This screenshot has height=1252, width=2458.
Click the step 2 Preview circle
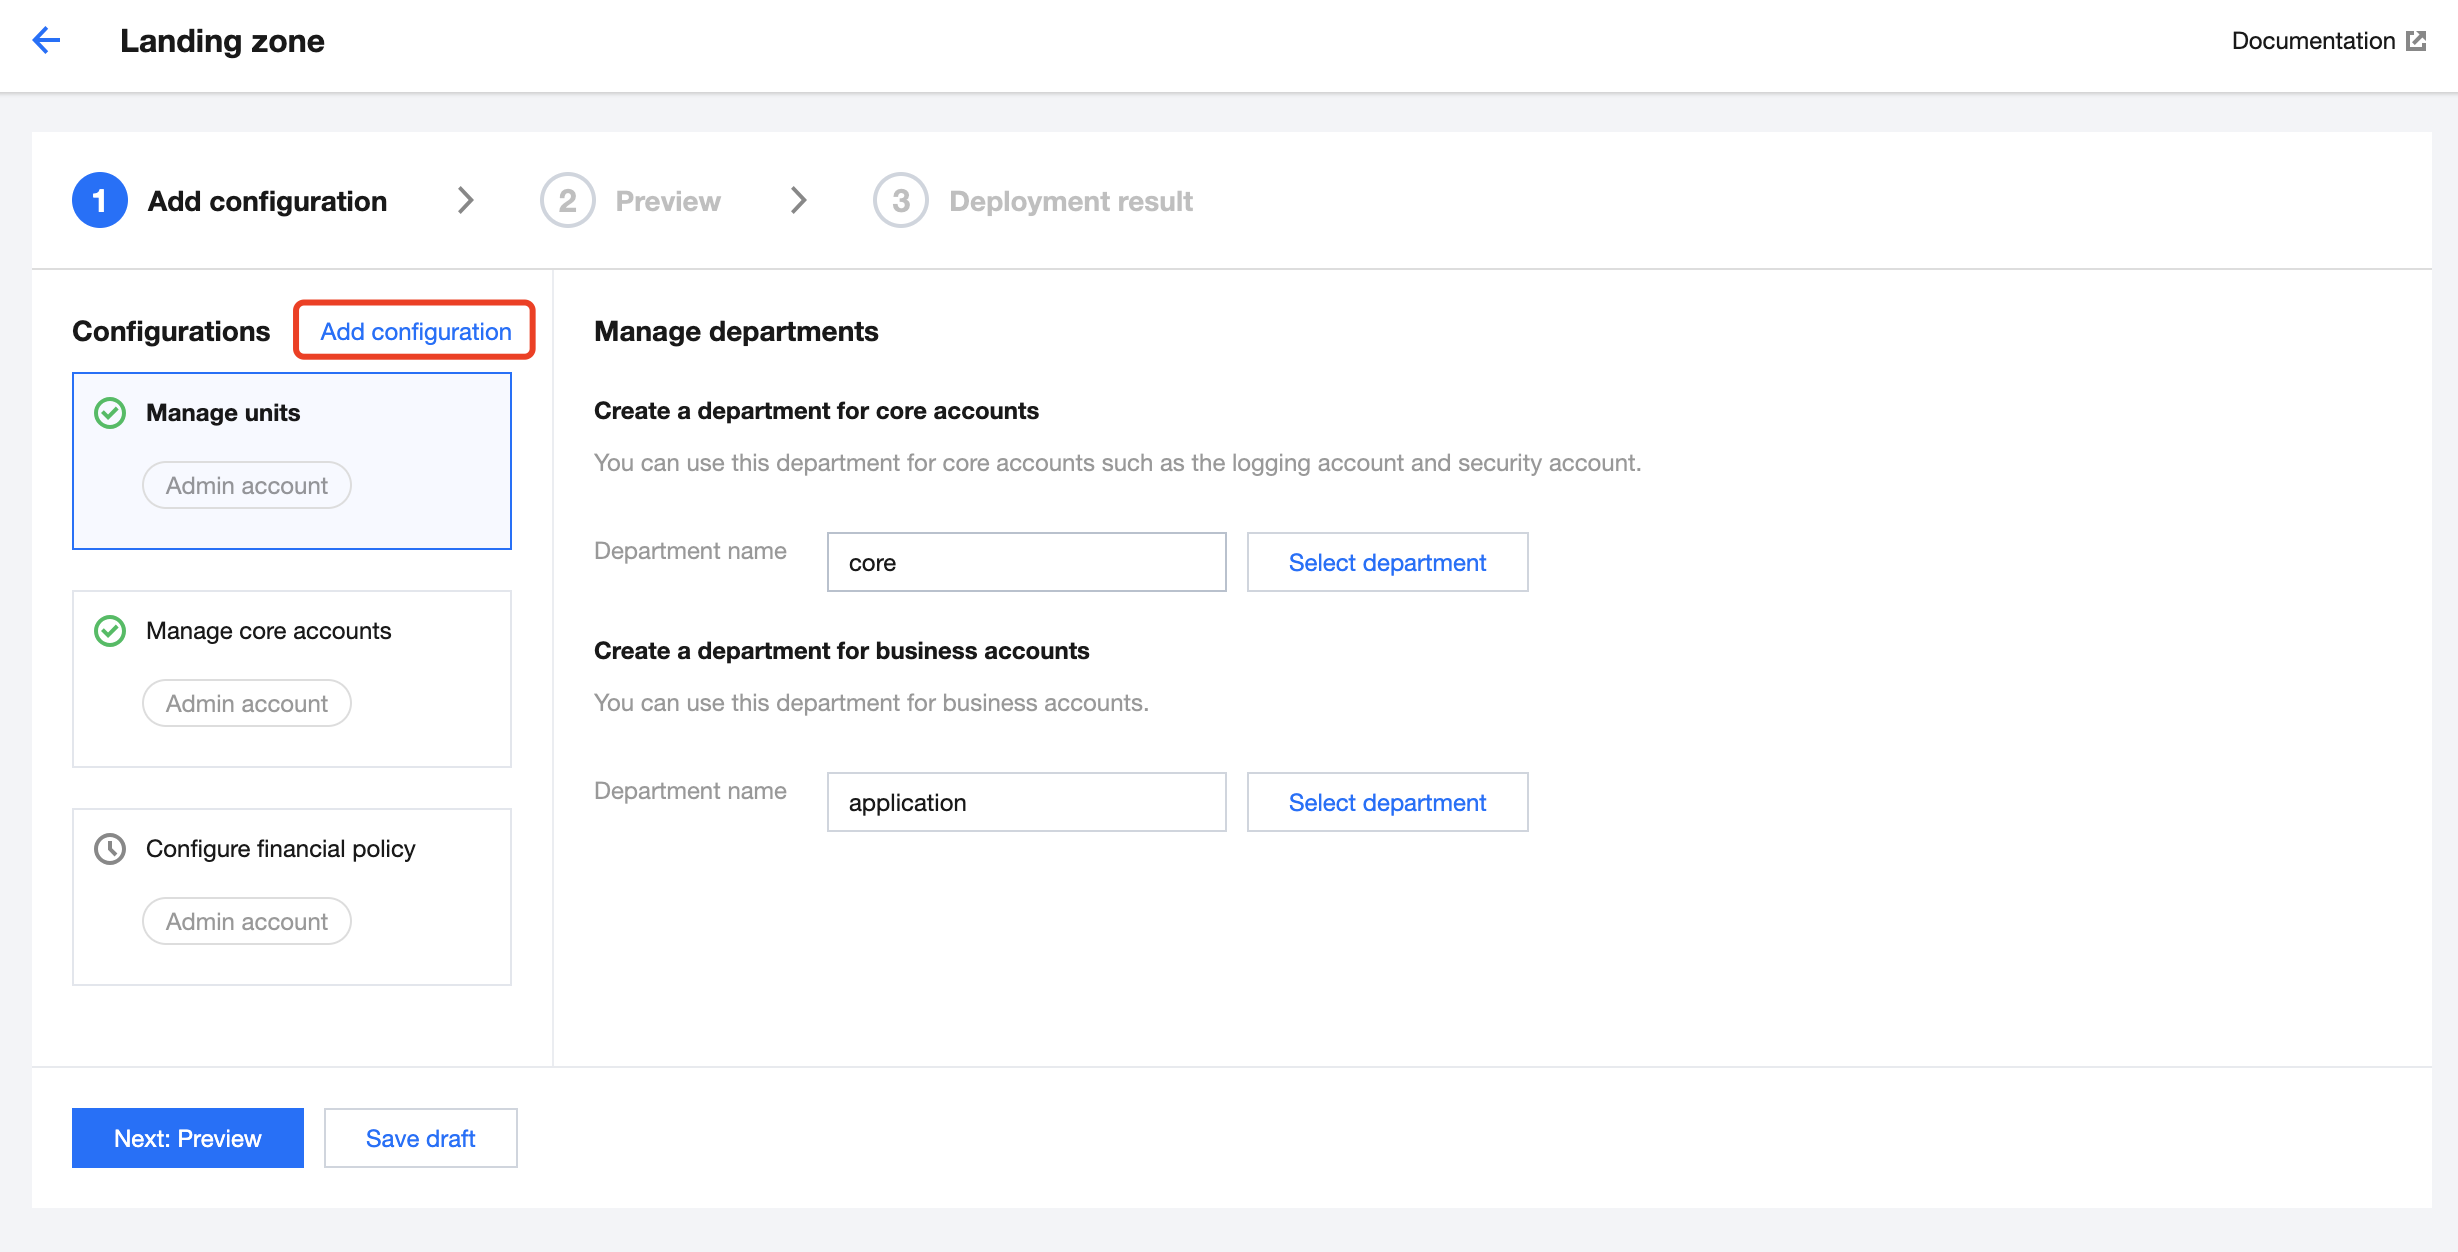[x=567, y=200]
